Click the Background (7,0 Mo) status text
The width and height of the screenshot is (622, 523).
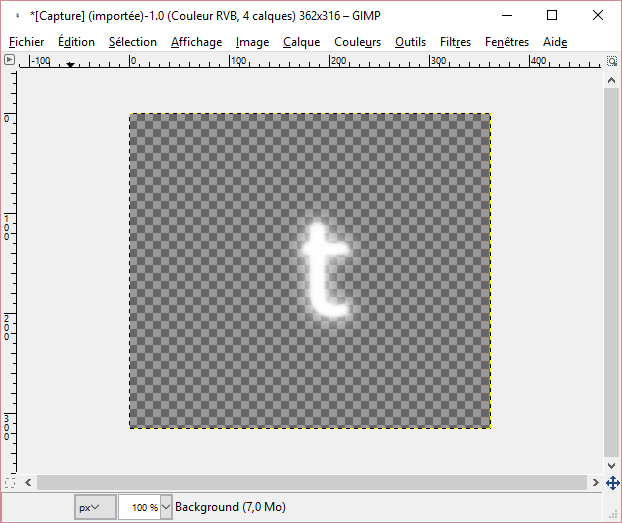point(230,507)
